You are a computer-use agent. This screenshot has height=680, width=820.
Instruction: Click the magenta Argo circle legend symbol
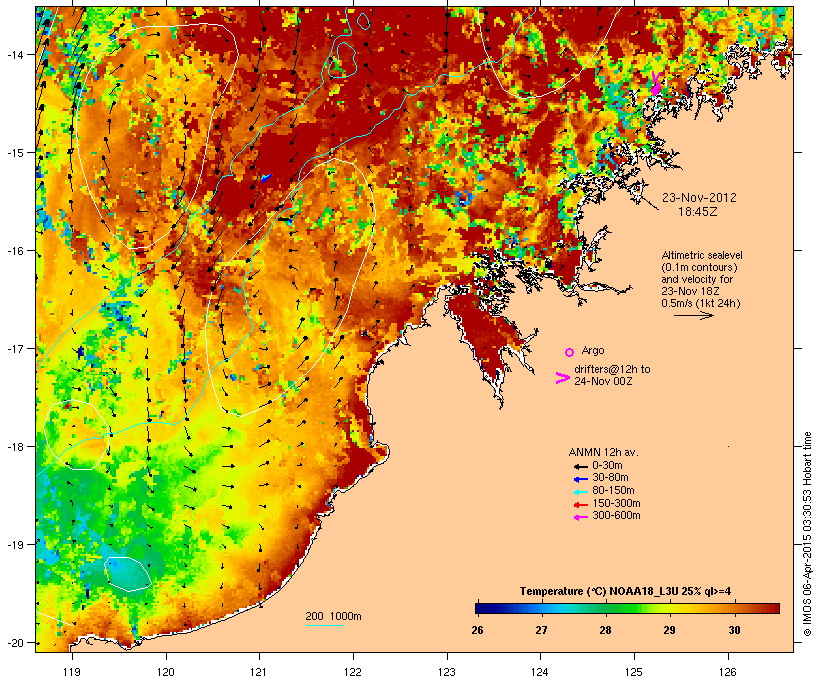(570, 353)
